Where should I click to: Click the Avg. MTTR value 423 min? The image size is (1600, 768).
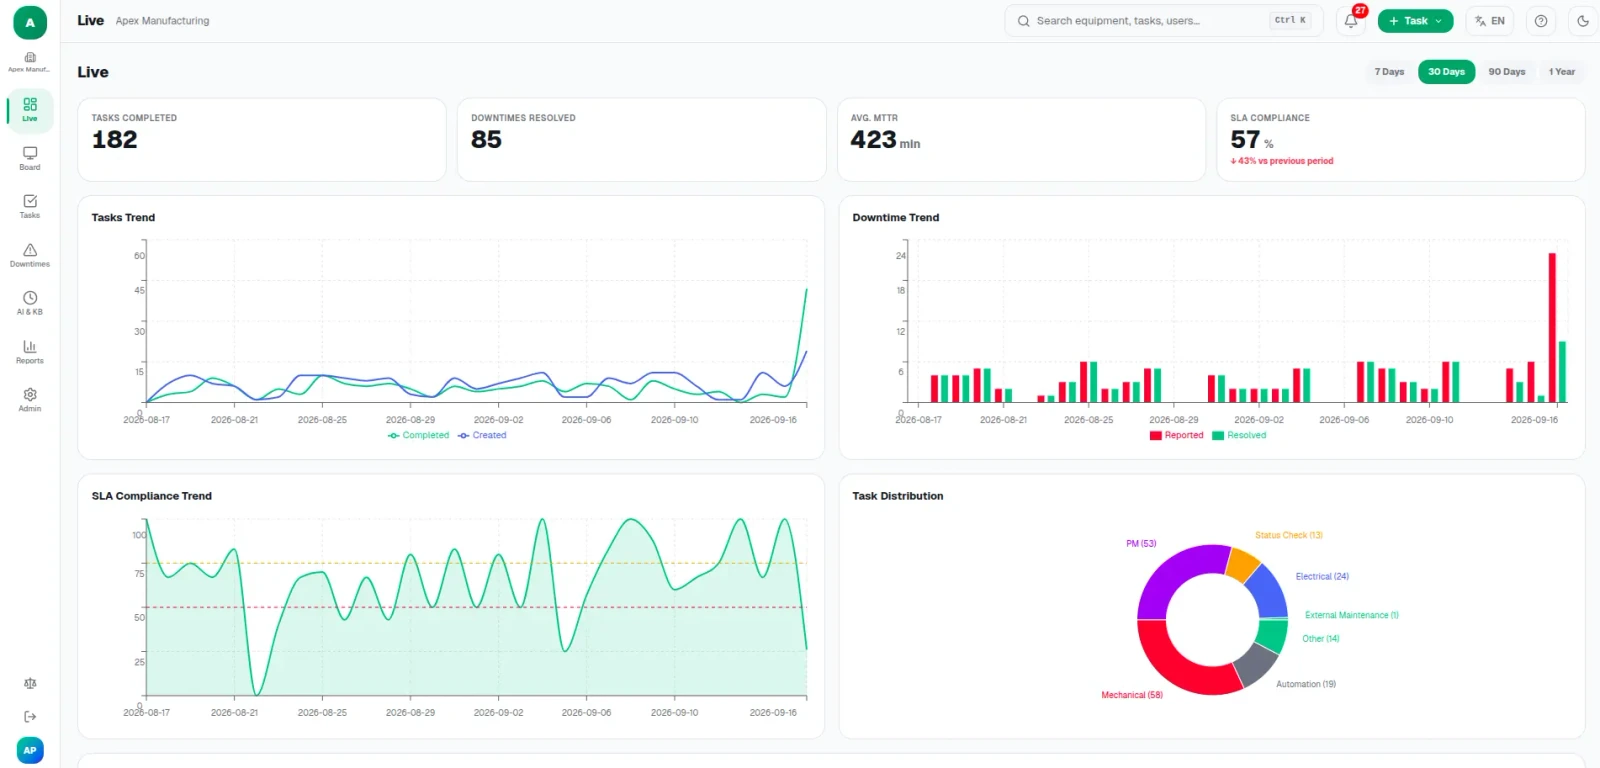pyautogui.click(x=885, y=140)
